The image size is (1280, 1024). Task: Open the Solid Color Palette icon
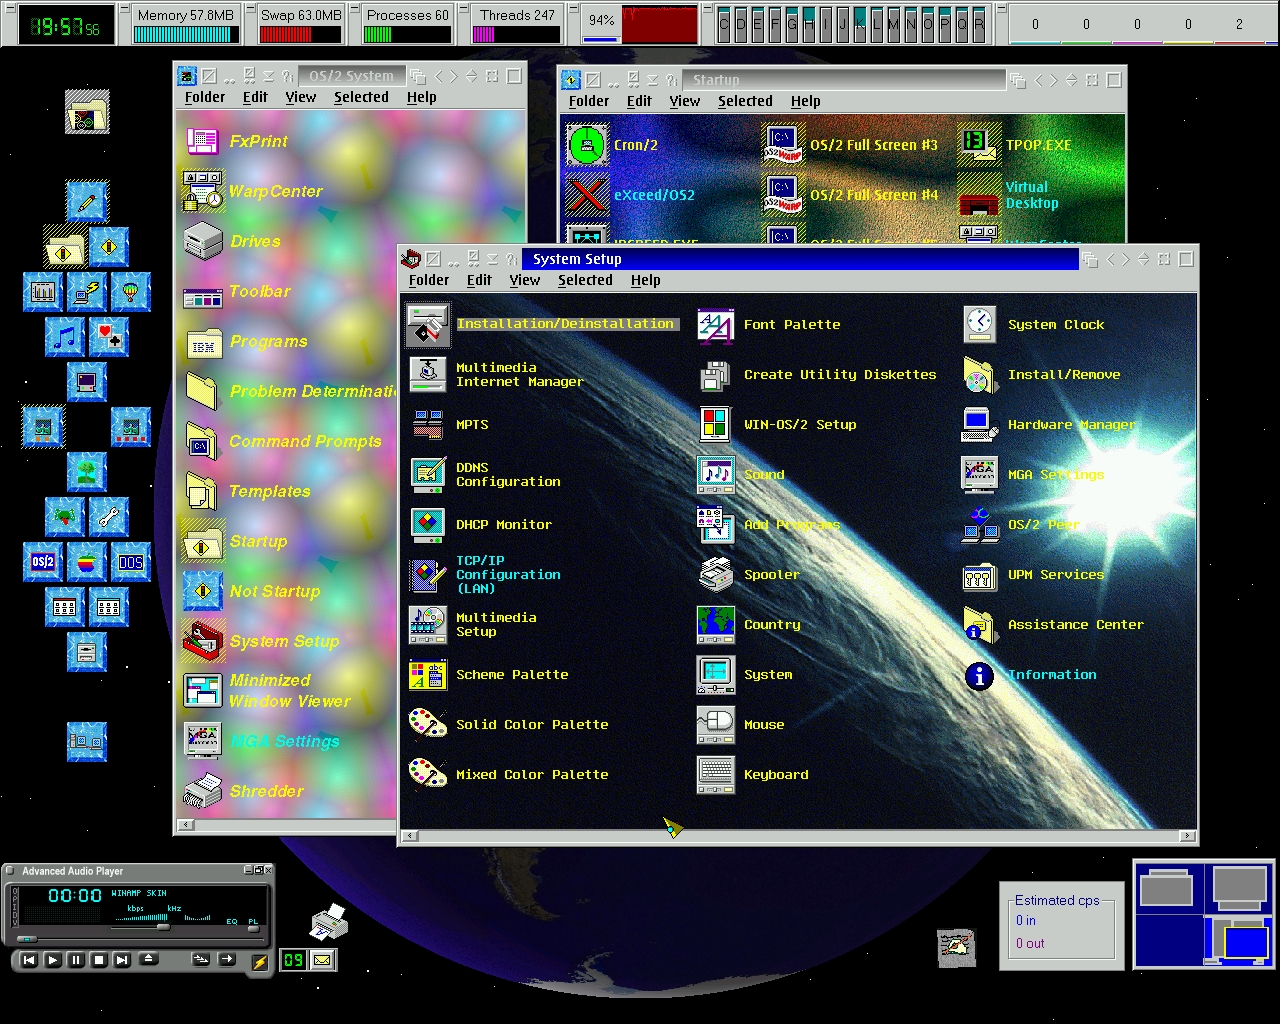pyautogui.click(x=428, y=724)
